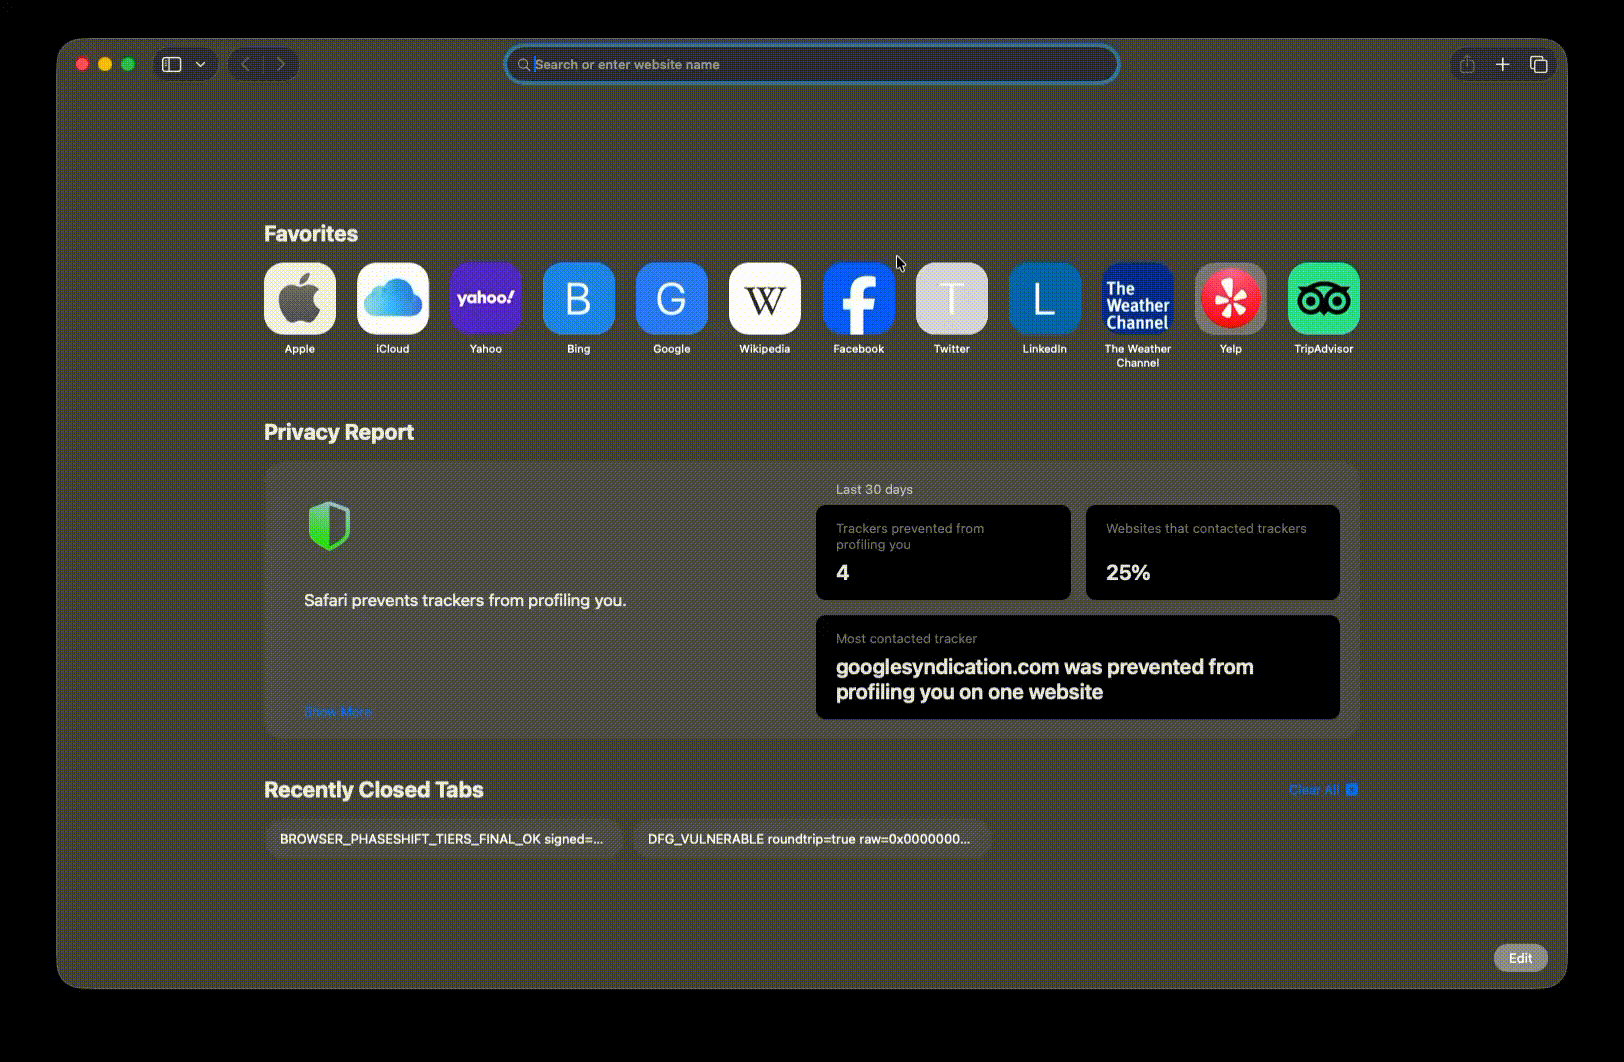Click the Last 30 days label

[874, 489]
